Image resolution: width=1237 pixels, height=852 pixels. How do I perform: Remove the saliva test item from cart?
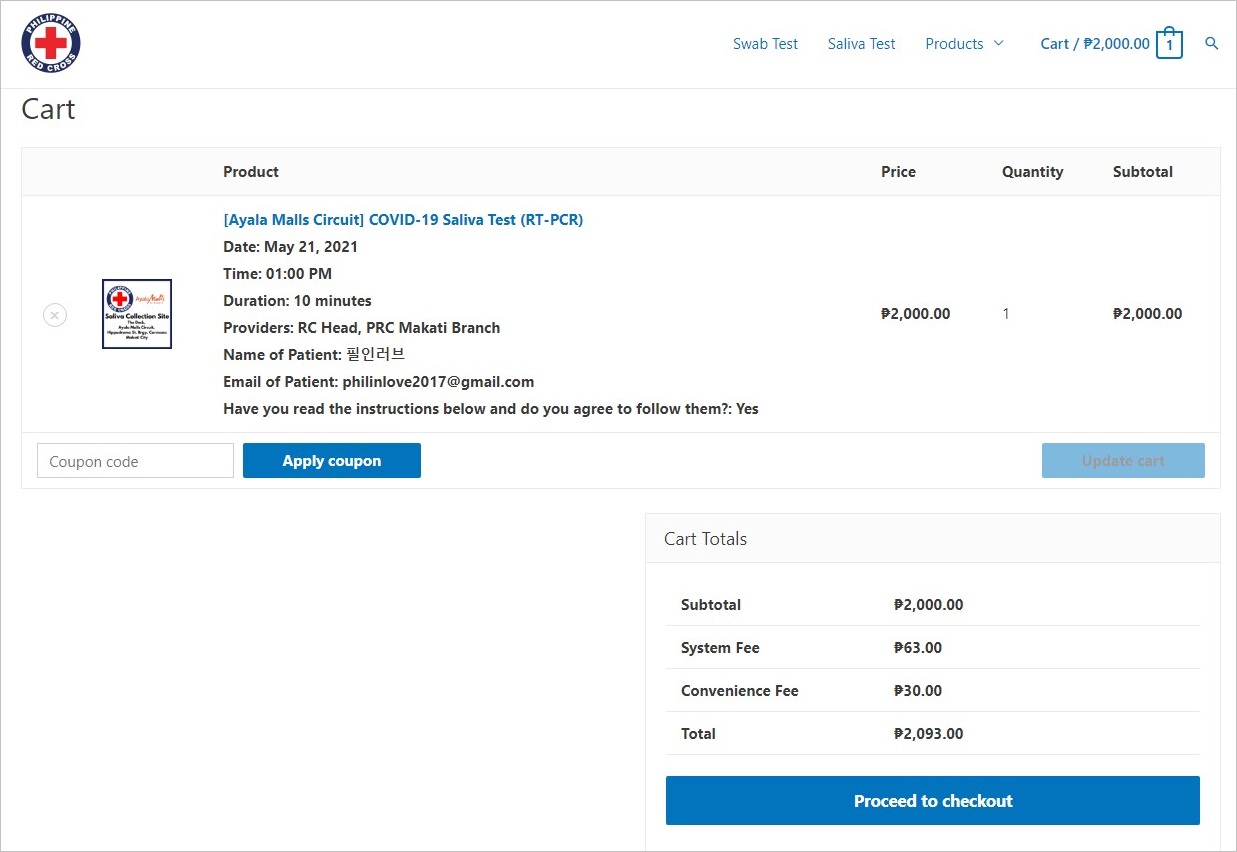(55, 315)
